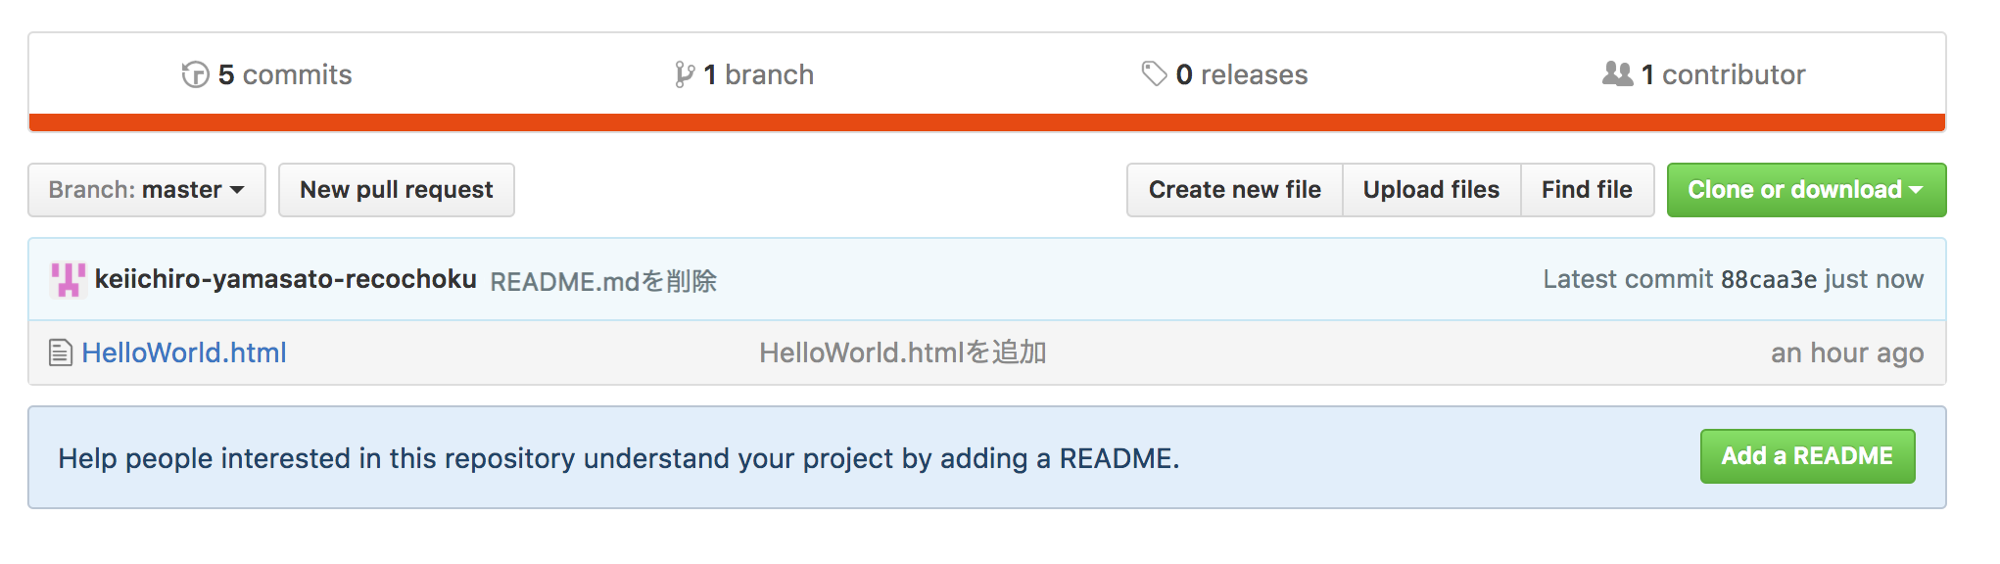Viewport: 2000px width, 564px height.
Task: Open the Branch: master dropdown
Action: click(x=146, y=190)
